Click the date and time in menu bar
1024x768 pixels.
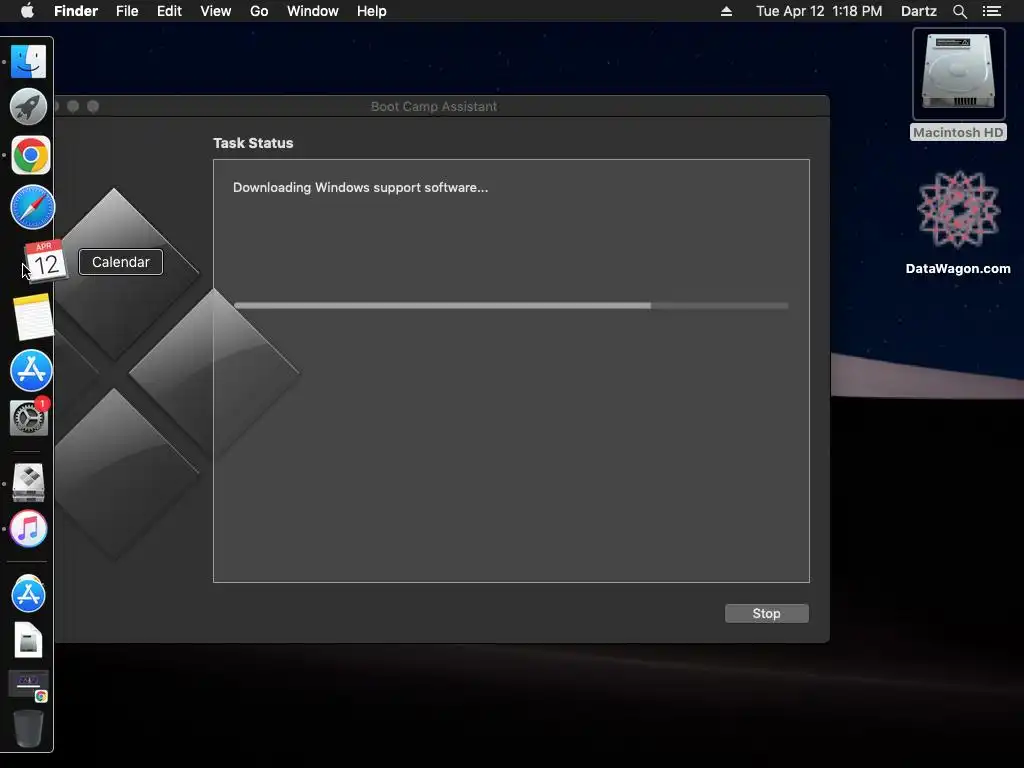(x=819, y=11)
